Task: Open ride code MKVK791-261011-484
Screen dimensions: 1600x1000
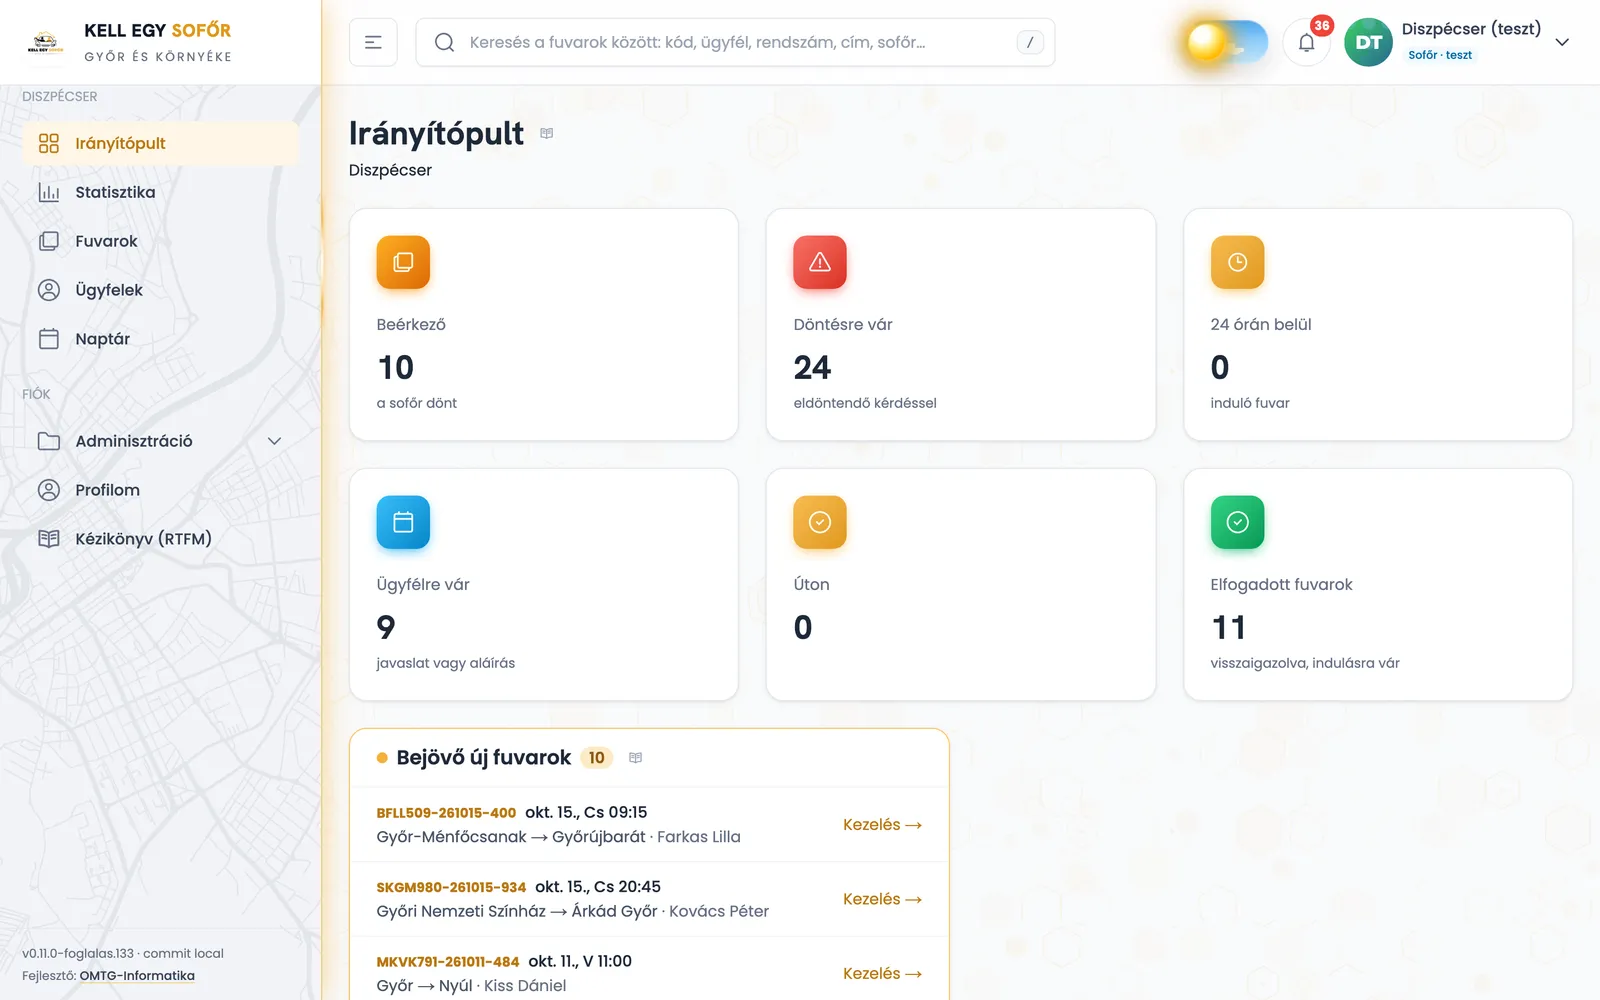Action: pos(448,962)
